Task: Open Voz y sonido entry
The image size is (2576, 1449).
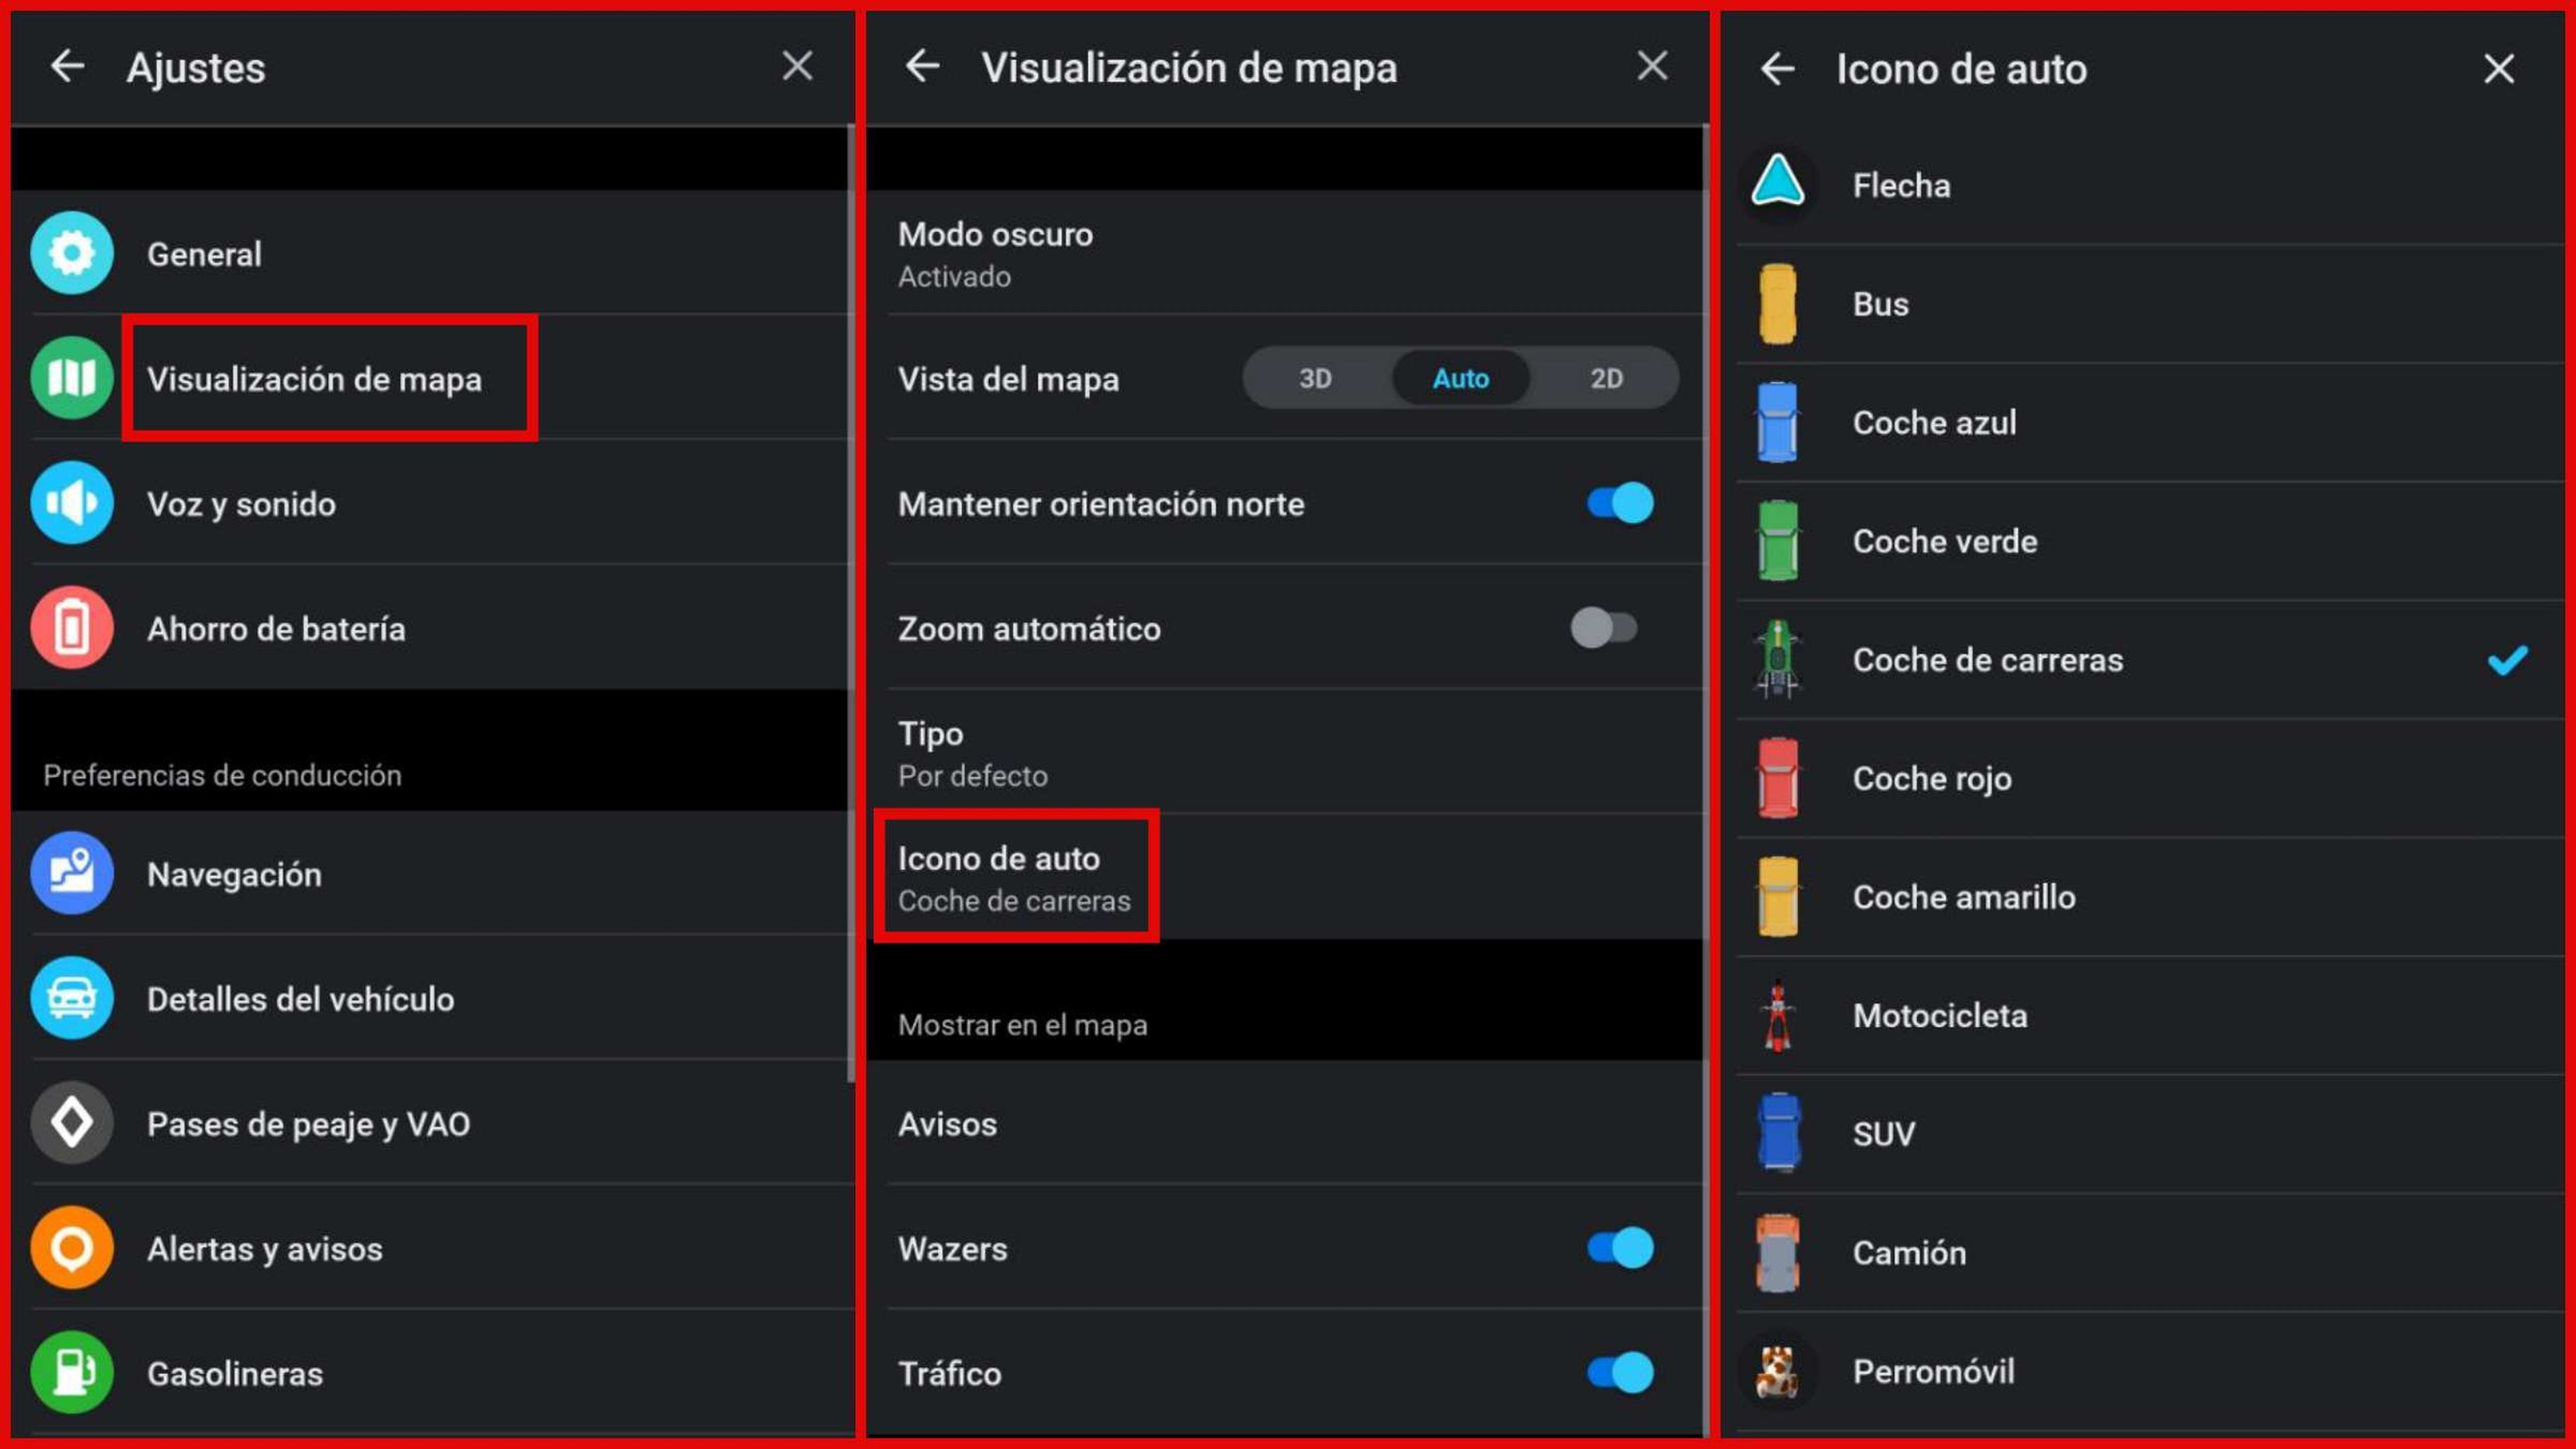Action: [x=430, y=503]
